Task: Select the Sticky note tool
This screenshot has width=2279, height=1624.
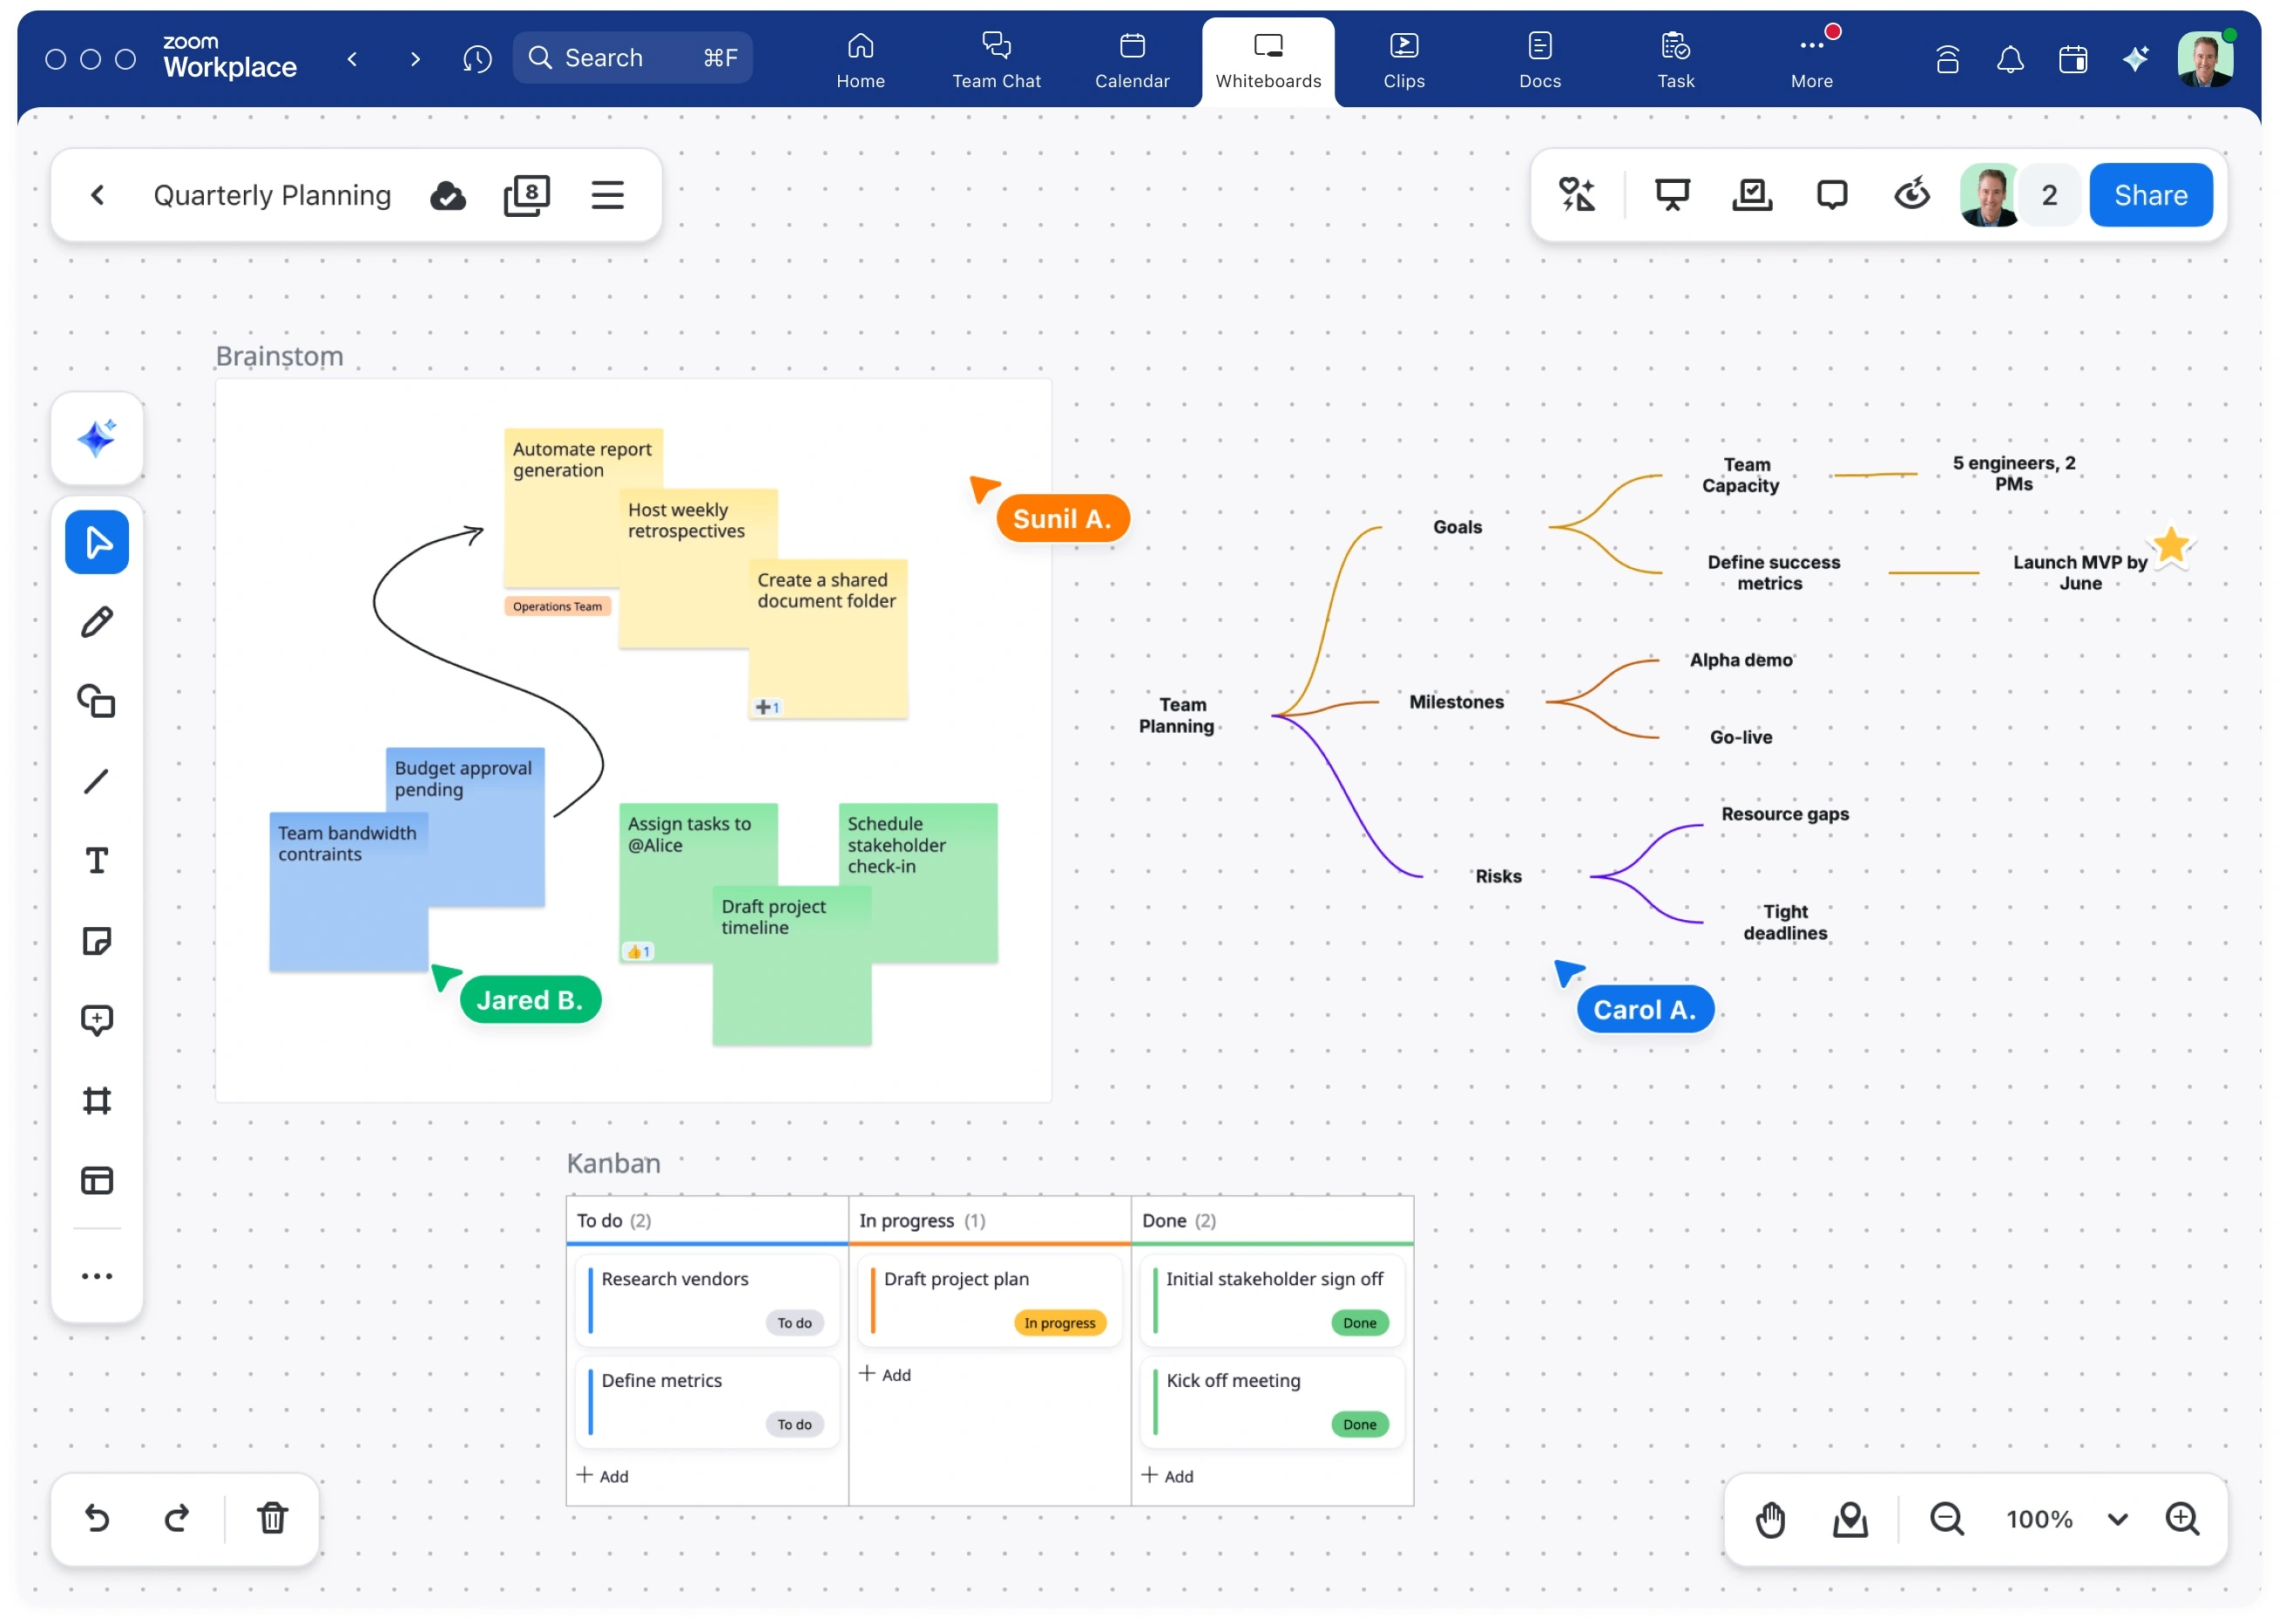Action: click(96, 941)
